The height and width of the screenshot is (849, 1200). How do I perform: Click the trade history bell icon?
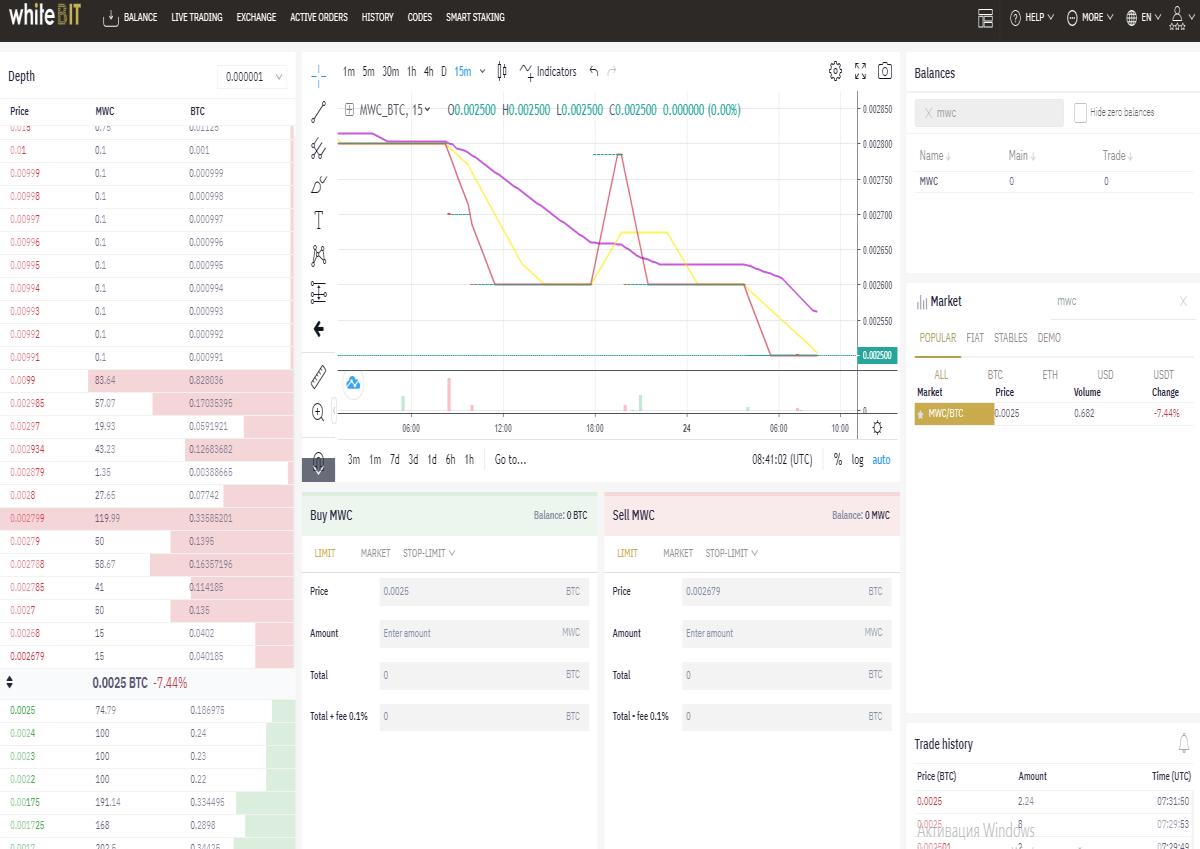(x=1184, y=743)
